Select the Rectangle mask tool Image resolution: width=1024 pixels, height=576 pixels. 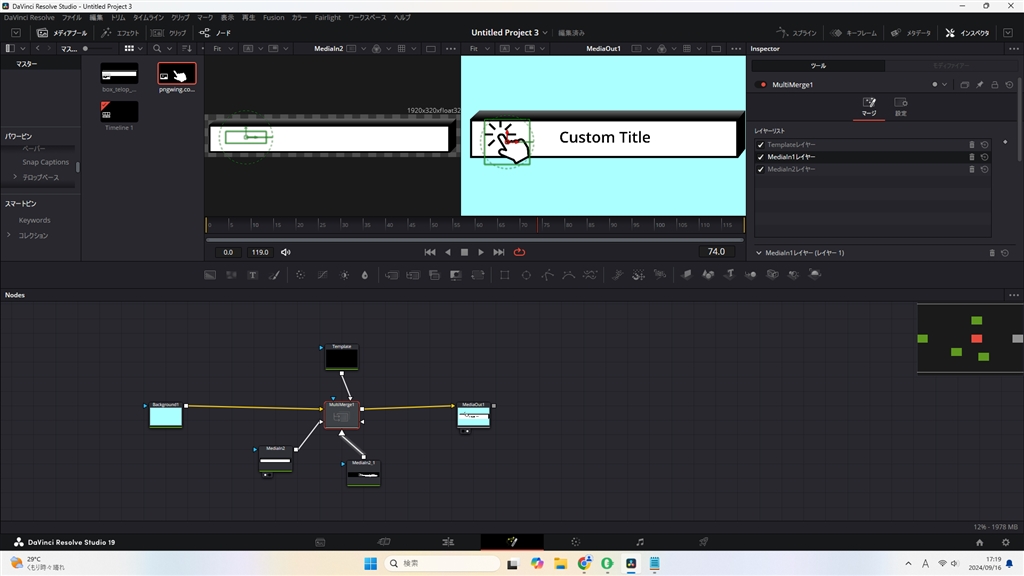point(504,275)
